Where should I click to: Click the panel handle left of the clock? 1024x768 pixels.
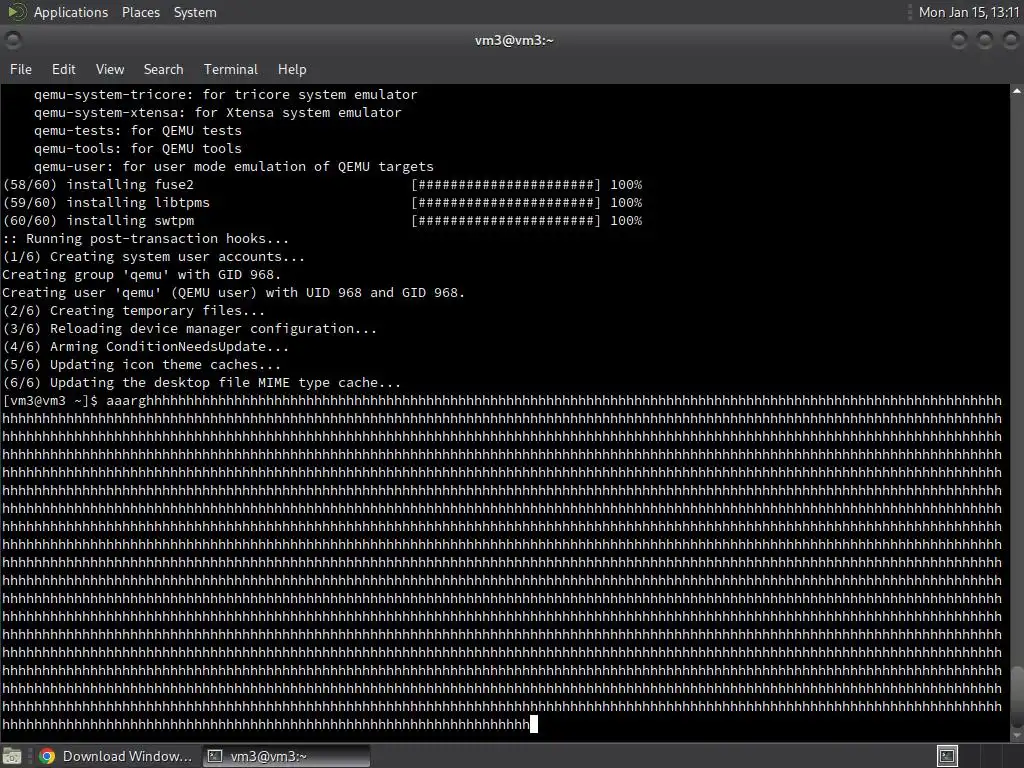pos(910,12)
